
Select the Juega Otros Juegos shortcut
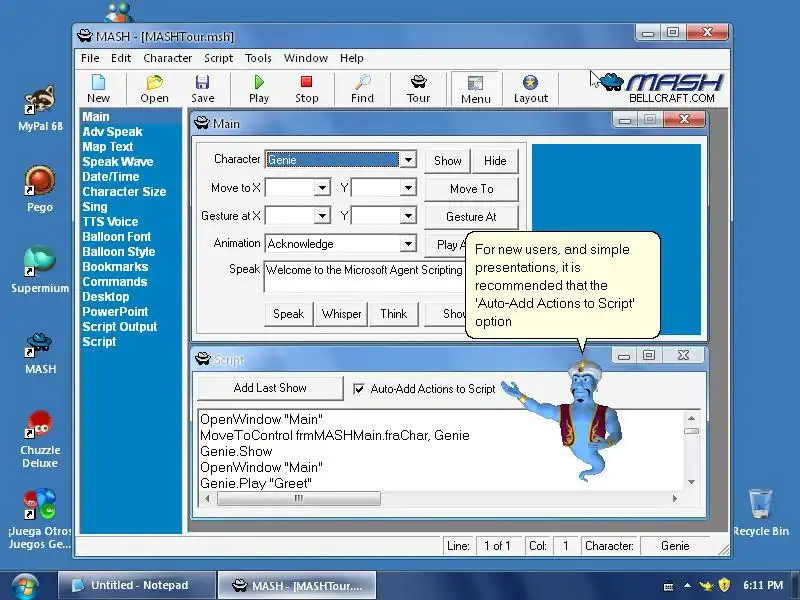tap(40, 519)
